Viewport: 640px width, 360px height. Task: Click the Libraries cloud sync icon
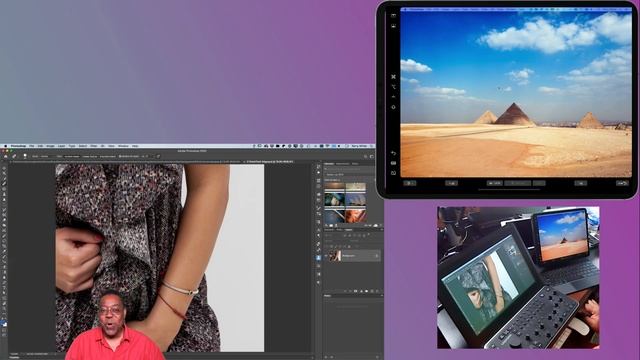tap(376, 225)
